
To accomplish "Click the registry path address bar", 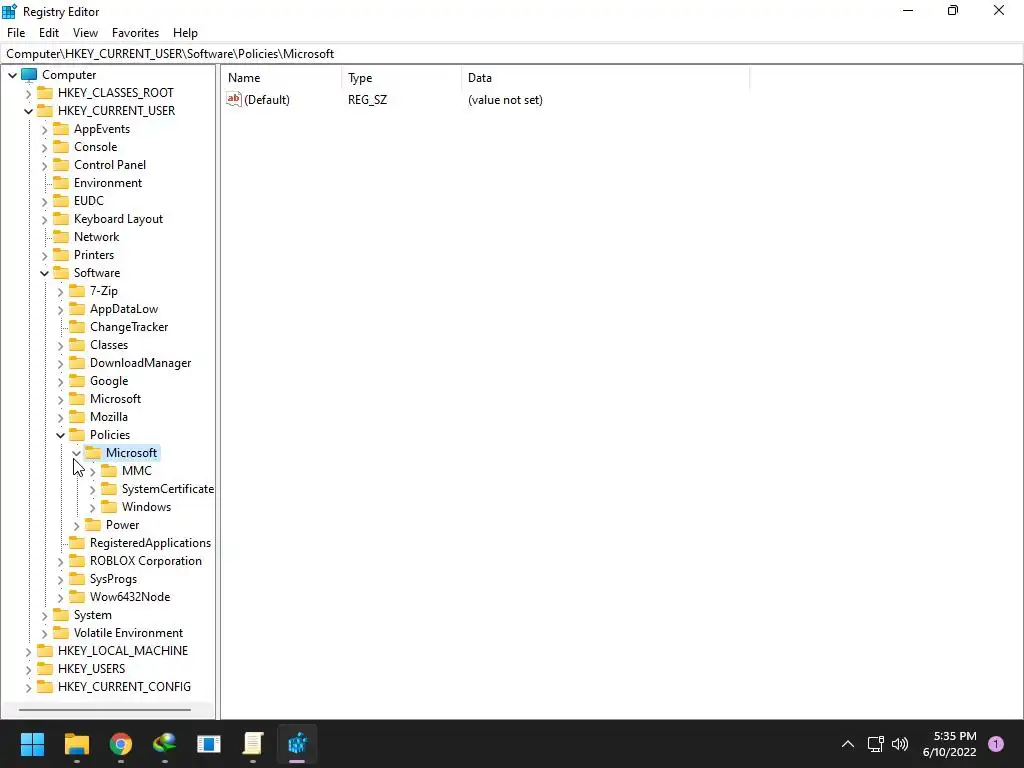I will tap(512, 54).
